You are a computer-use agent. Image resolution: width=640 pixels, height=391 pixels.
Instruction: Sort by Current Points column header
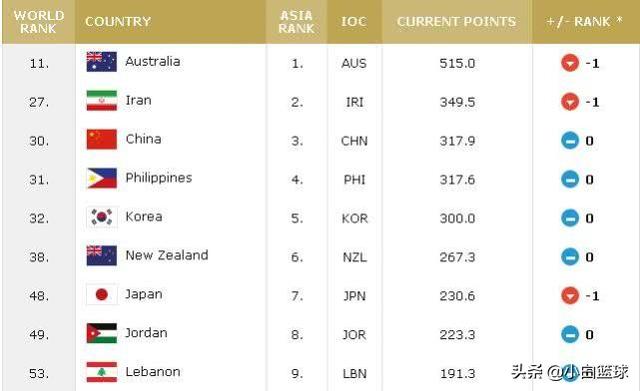[457, 22]
